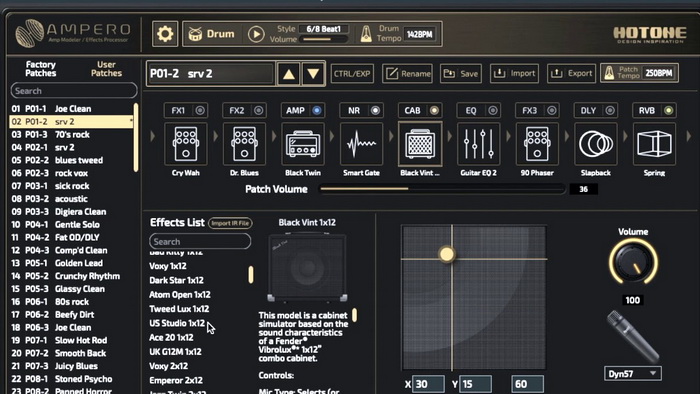This screenshot has height=394, width=700.
Task: Select patch 09 P03-3 Digiera Clean
Action: [71, 212]
